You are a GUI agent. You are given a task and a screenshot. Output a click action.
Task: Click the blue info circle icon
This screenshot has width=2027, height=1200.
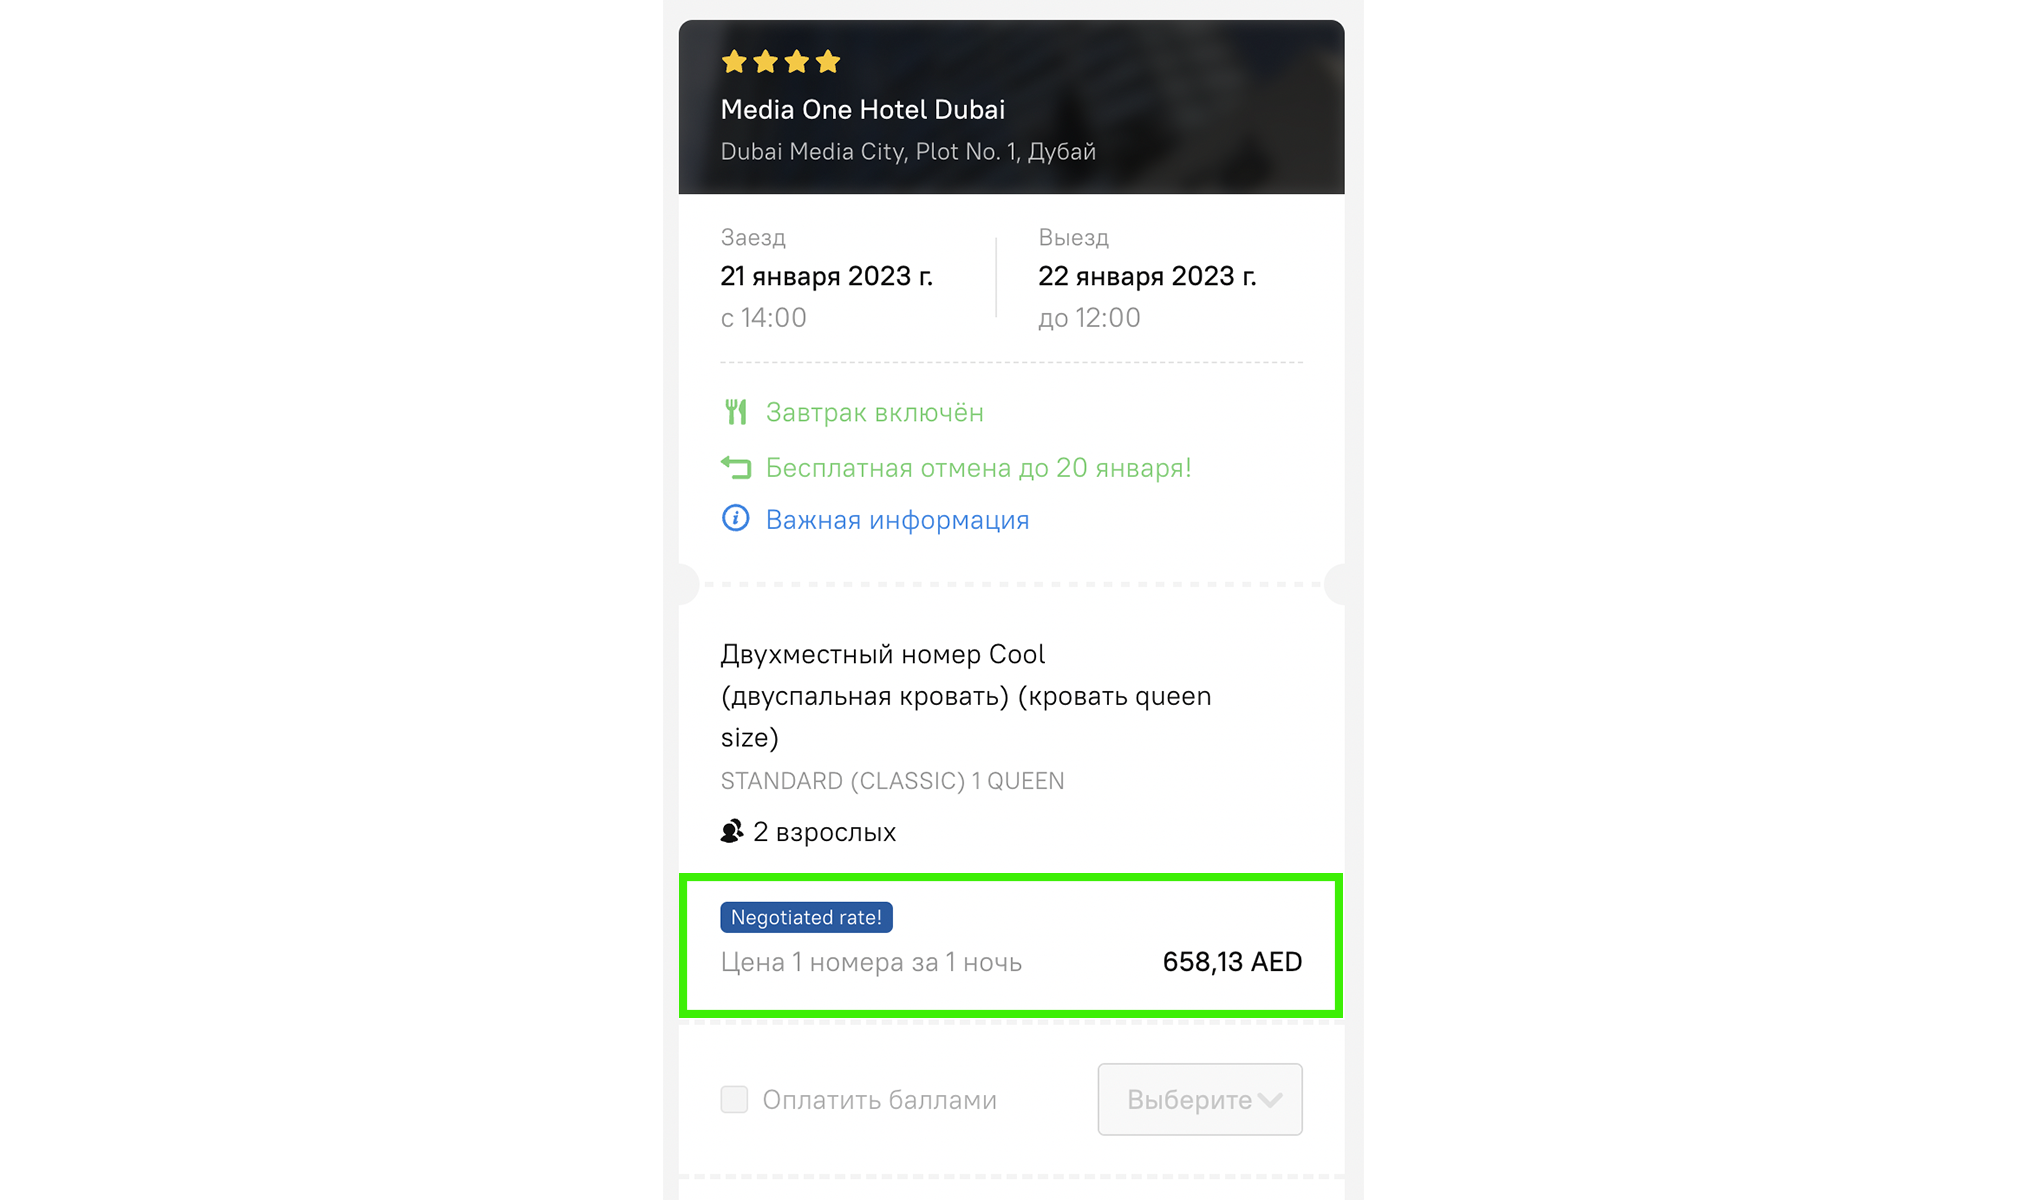736,518
